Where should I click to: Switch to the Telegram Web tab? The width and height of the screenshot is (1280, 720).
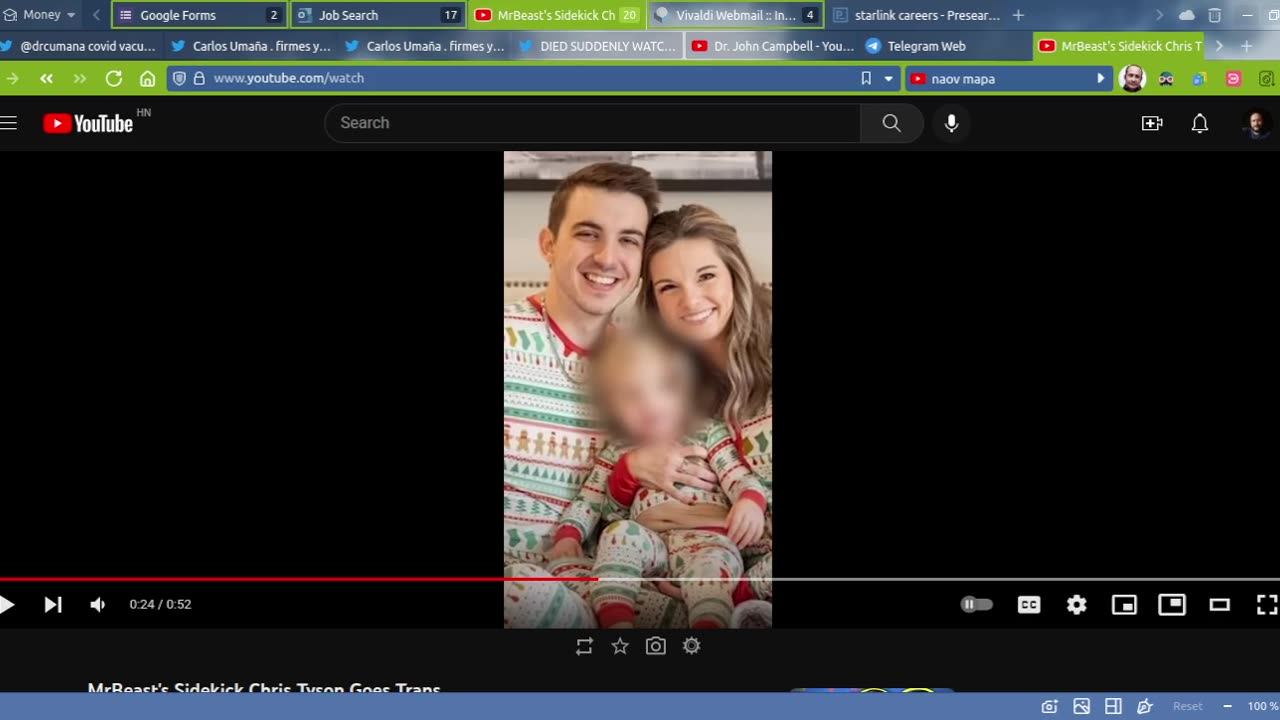pos(946,46)
